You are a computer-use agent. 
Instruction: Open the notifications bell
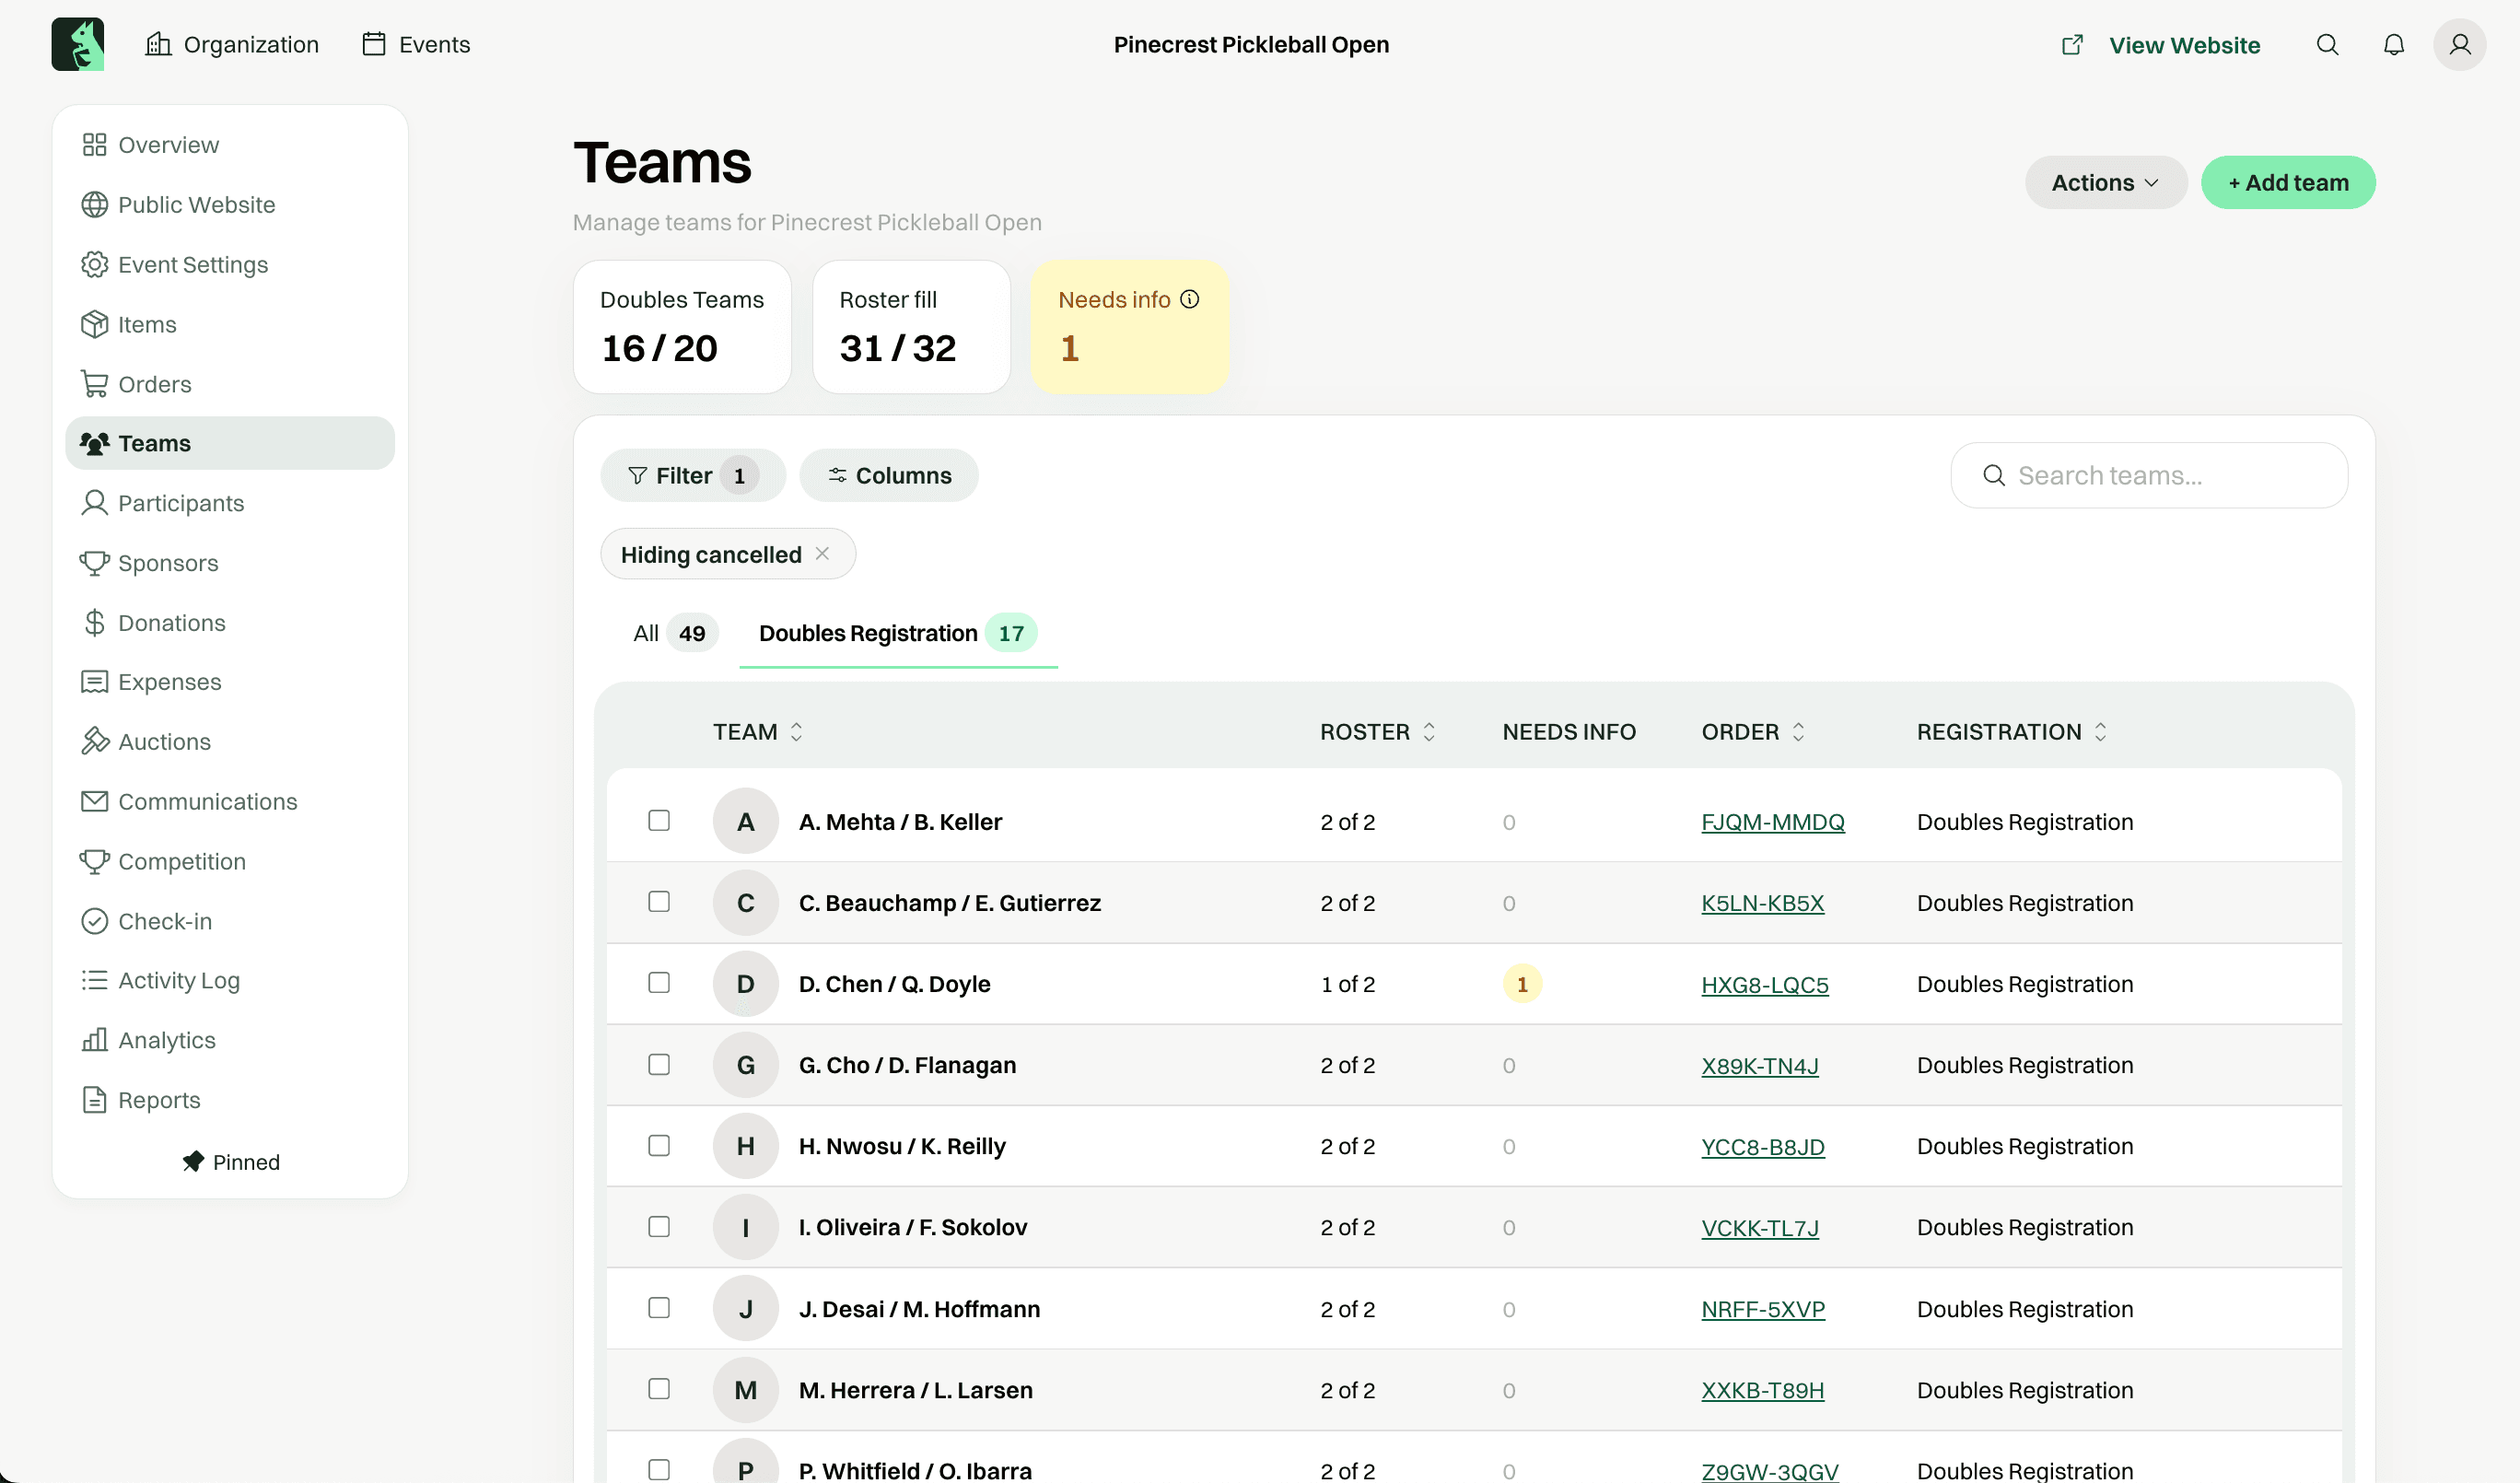click(2393, 45)
